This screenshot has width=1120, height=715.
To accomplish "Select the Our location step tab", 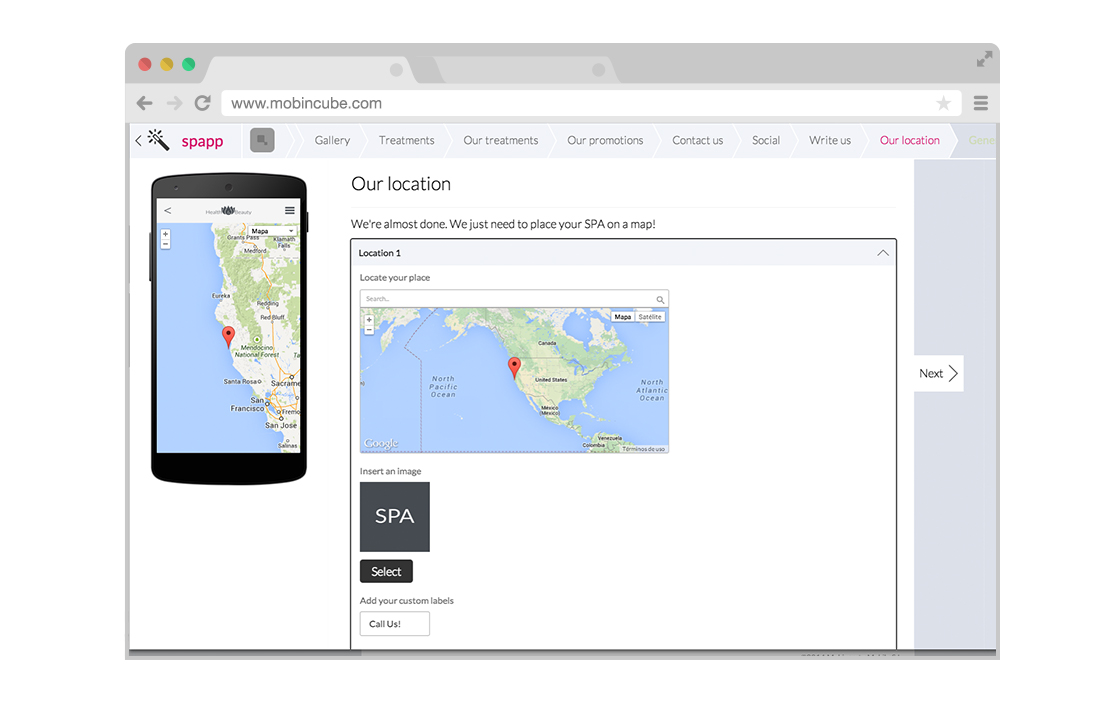I will 909,140.
